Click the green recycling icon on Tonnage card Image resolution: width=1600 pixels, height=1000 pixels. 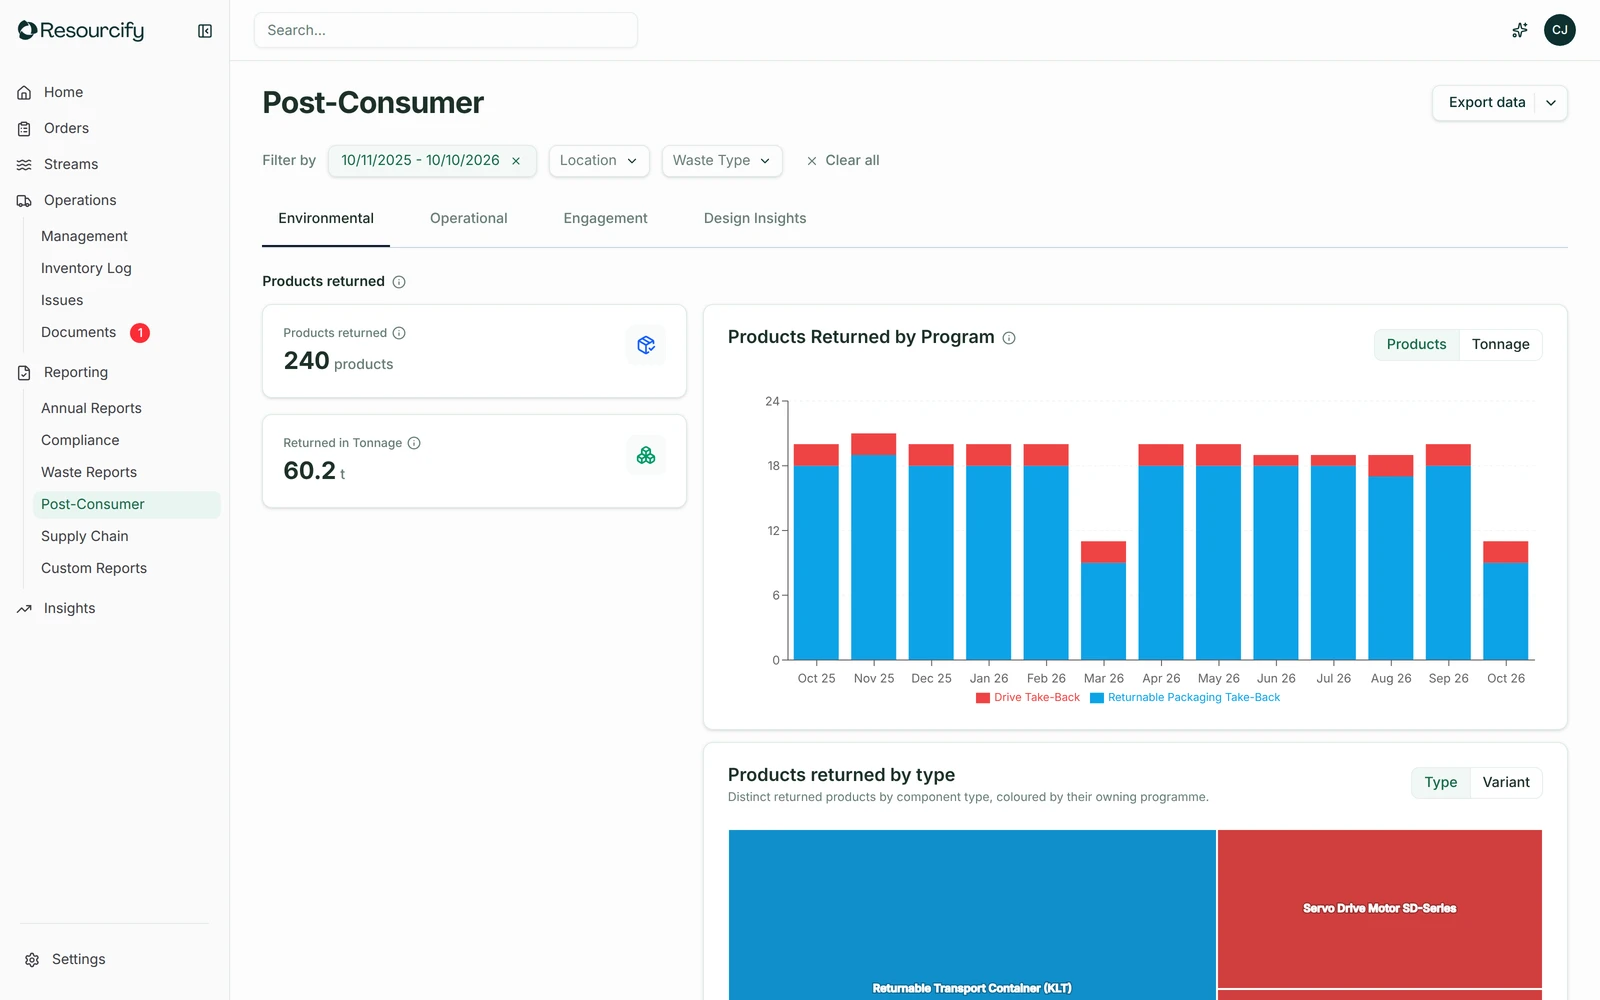point(646,455)
